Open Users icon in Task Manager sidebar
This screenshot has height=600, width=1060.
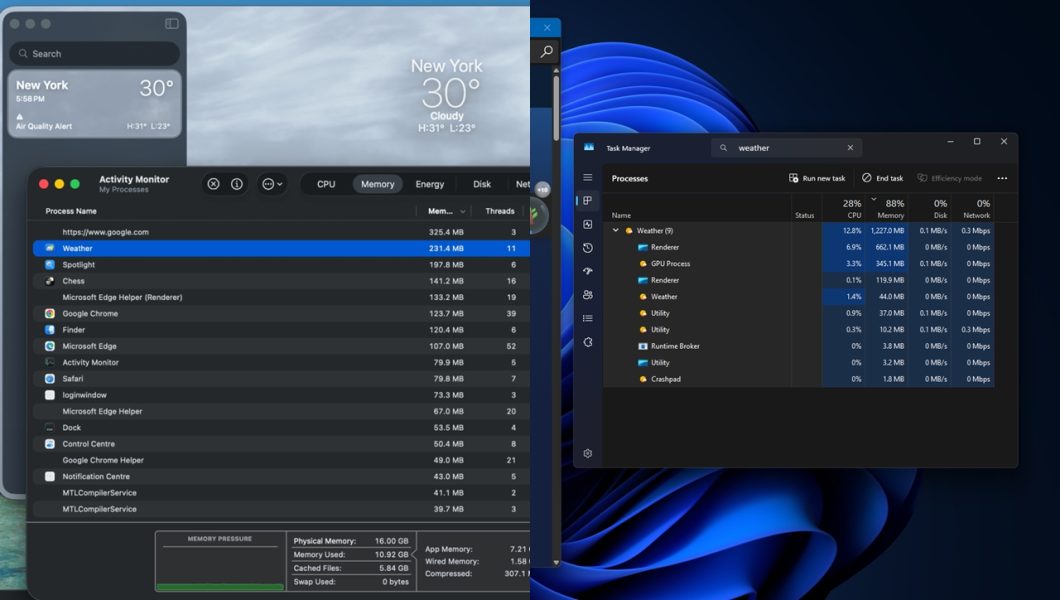tap(587, 295)
